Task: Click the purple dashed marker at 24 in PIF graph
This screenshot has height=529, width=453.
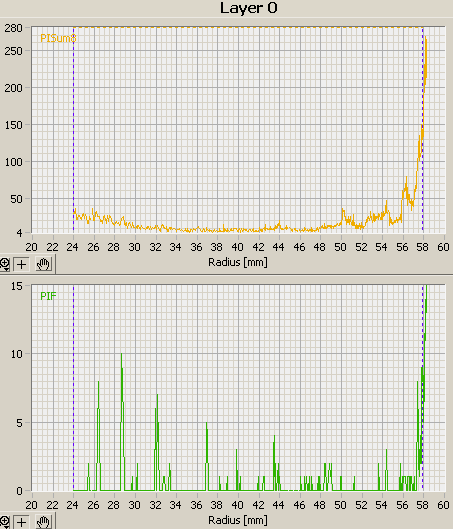Action: (x=74, y=388)
